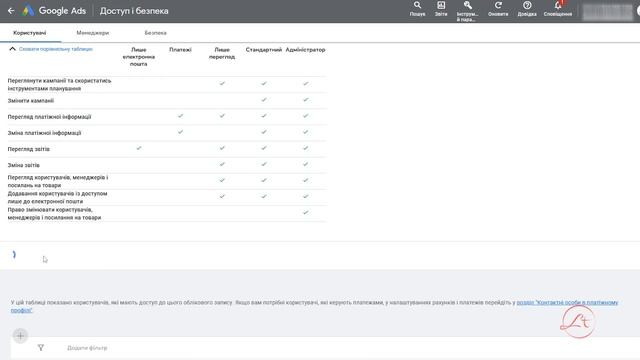Click the back arrow in header
This screenshot has width=640, height=360.
pyautogui.click(x=11, y=11)
